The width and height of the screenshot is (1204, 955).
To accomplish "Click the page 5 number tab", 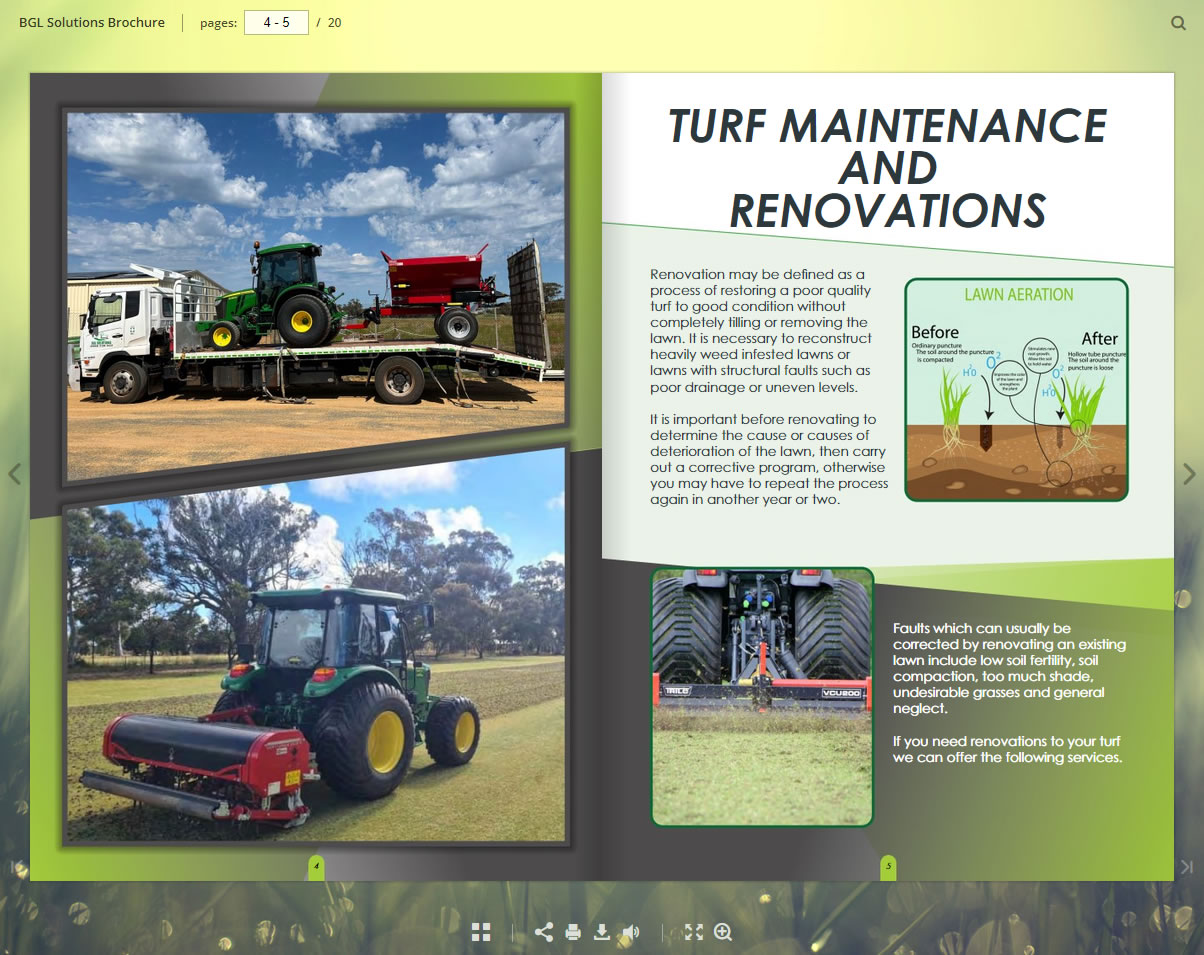I will (888, 867).
